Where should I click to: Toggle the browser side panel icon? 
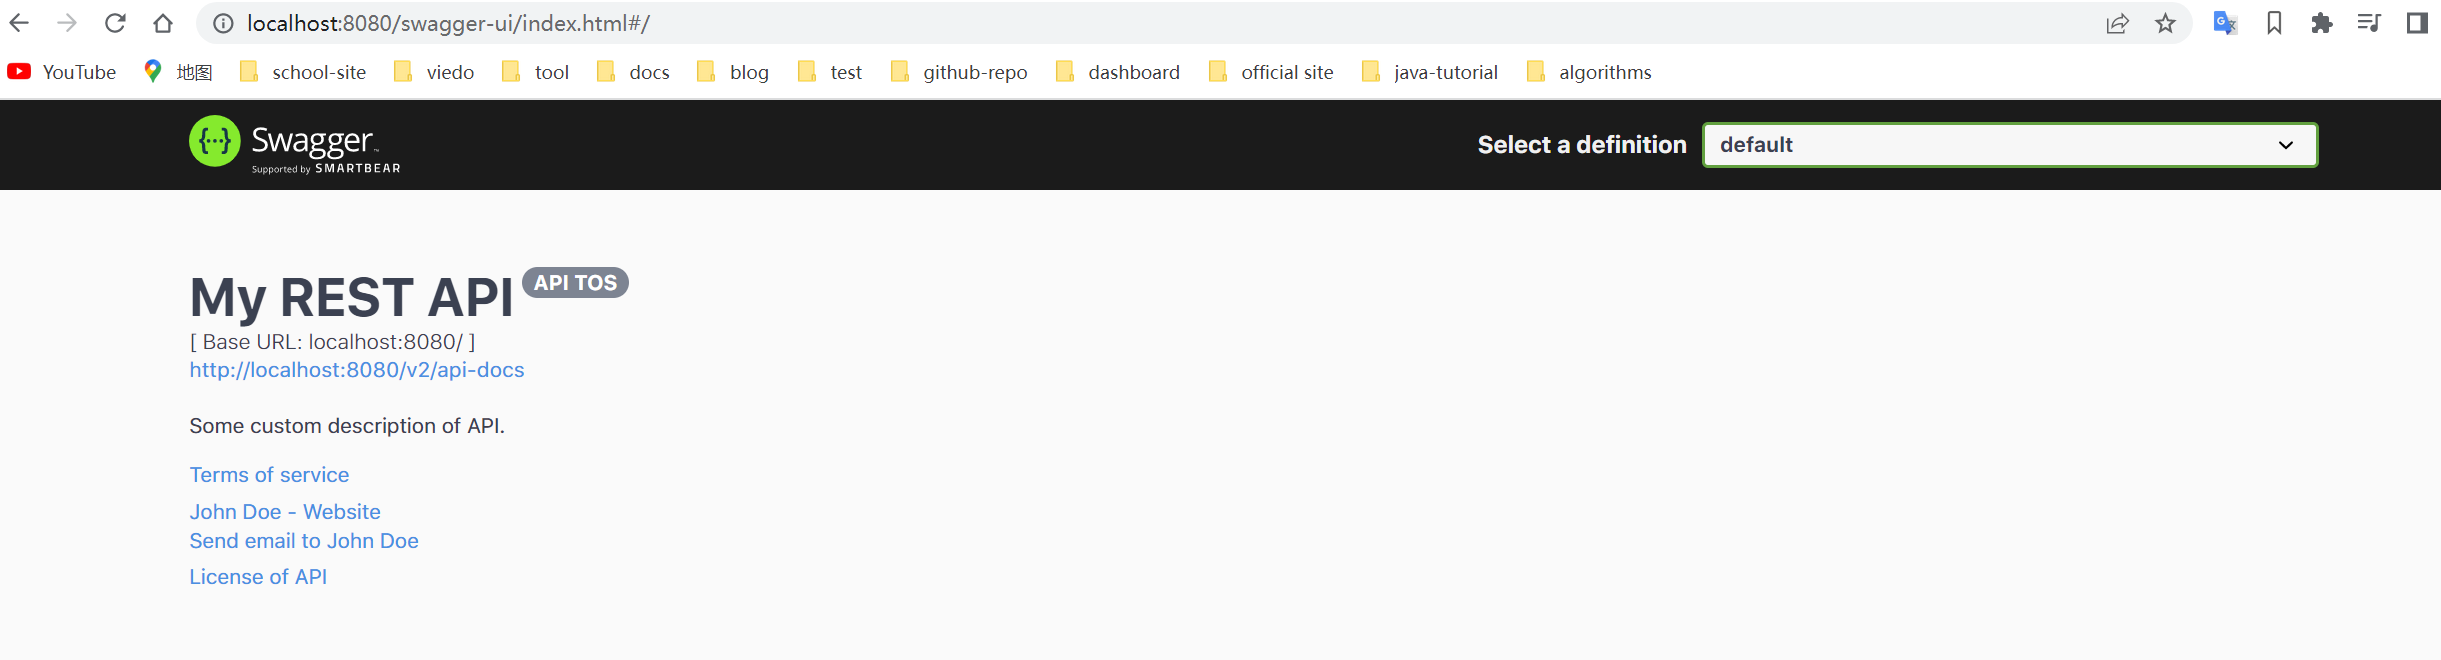2417,23
